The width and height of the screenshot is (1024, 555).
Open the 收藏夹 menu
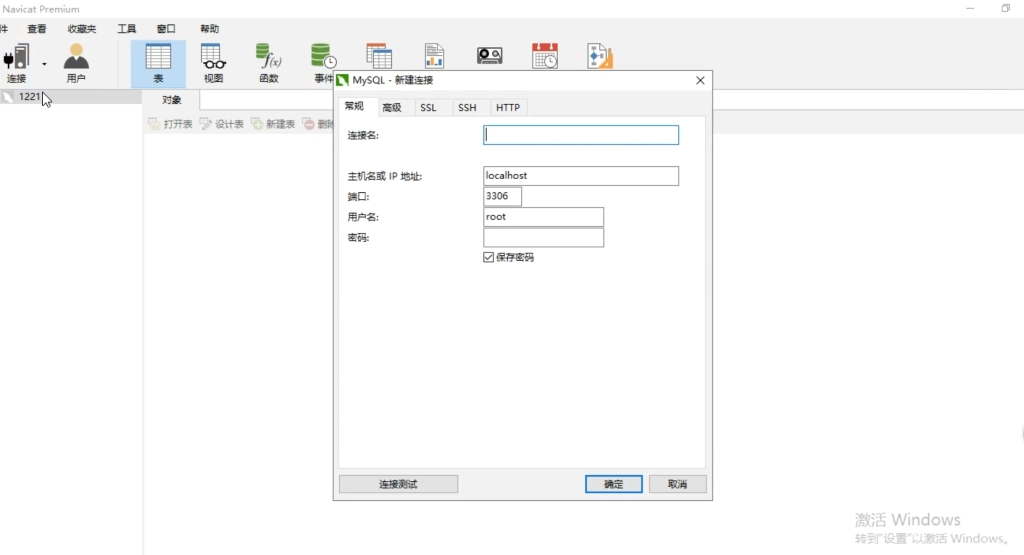82,29
